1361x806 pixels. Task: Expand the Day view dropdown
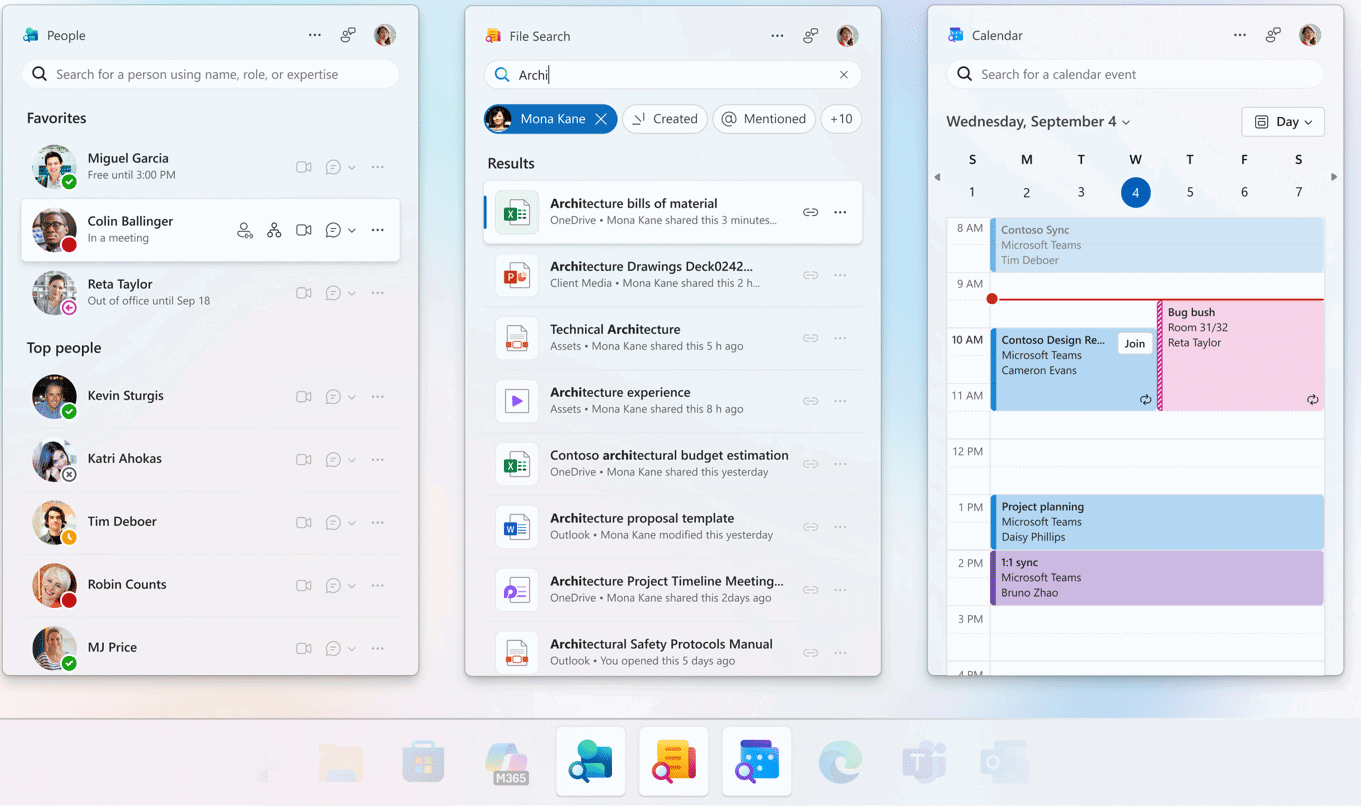click(x=1283, y=122)
